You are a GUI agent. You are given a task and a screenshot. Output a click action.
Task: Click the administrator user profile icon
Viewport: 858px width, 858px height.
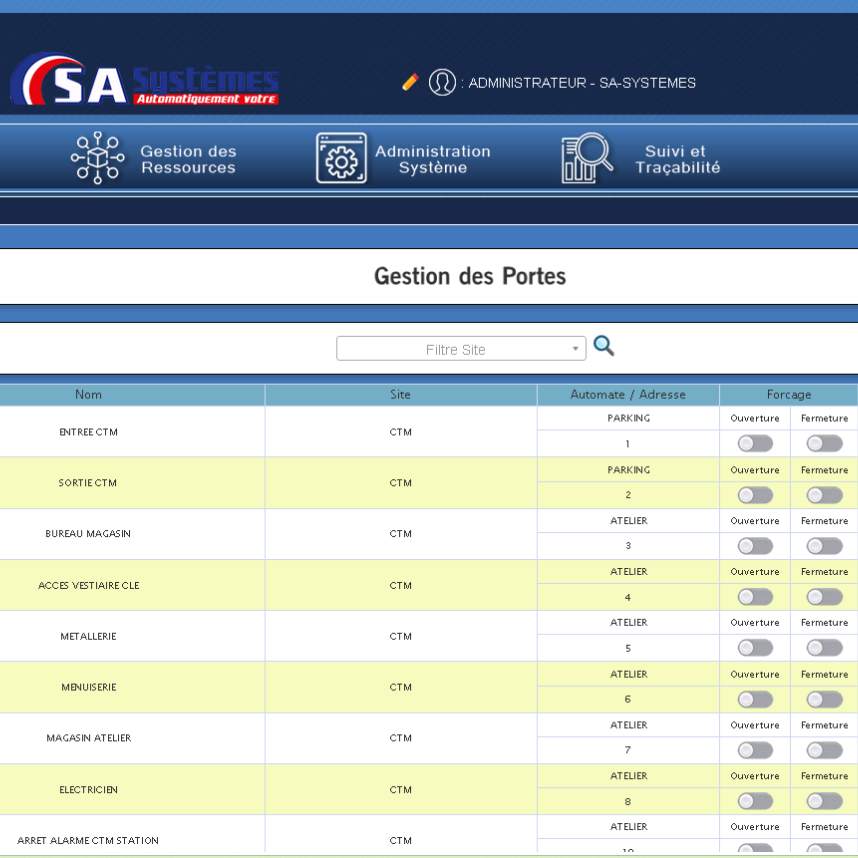(442, 82)
